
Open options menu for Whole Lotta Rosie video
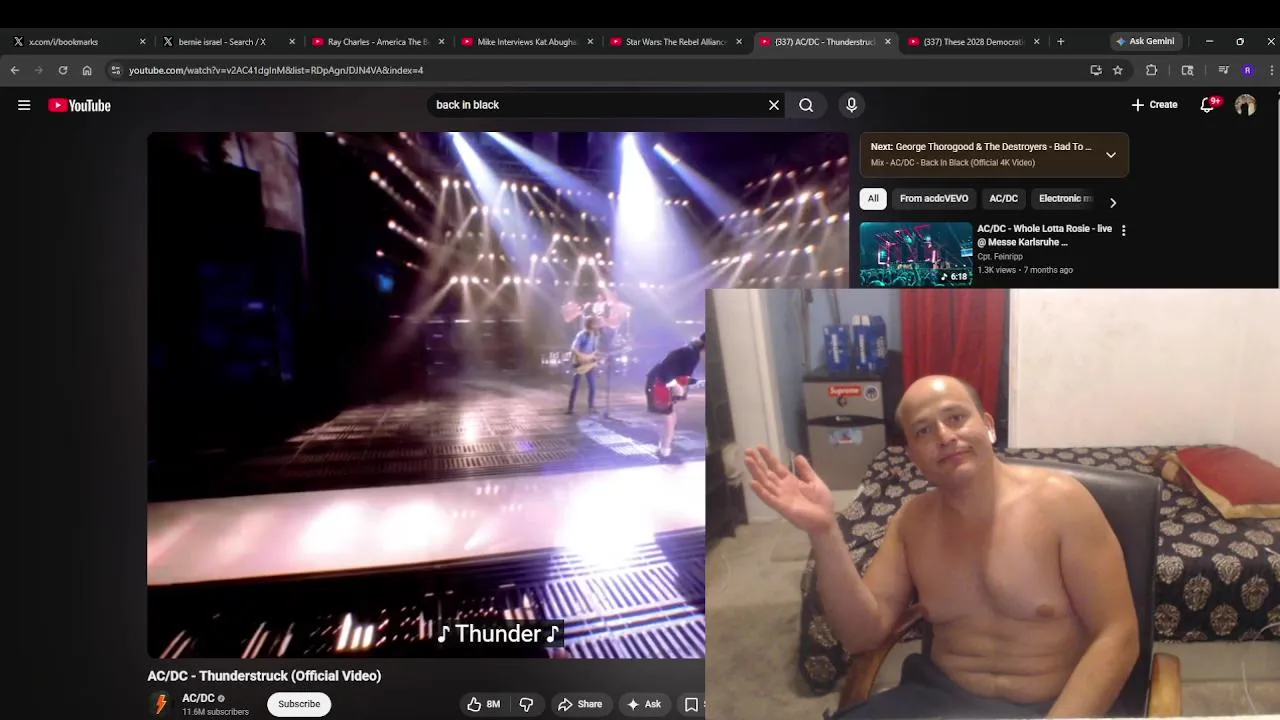[x=1123, y=231]
